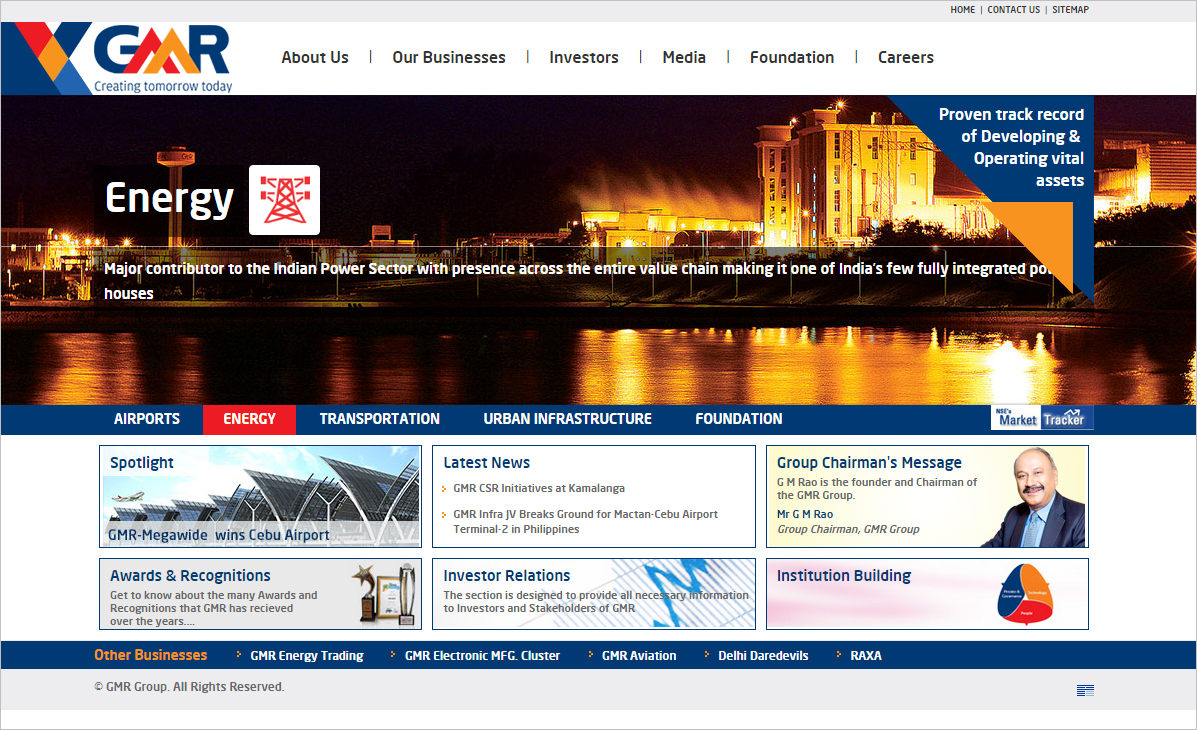Viewport: 1197px width, 730px height.
Task: Open Mactan-Cebu Airport Terminal-2 news item
Action: [586, 522]
